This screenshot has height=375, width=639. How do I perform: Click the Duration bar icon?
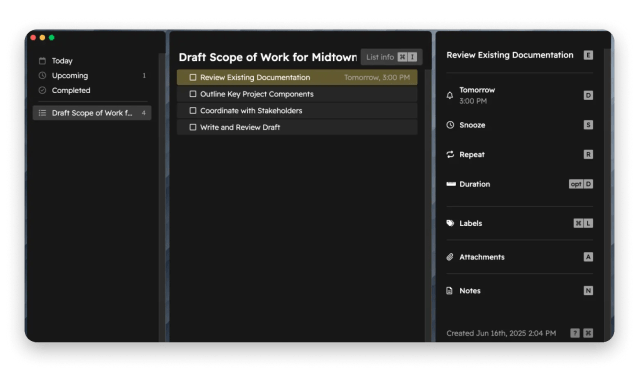(451, 184)
